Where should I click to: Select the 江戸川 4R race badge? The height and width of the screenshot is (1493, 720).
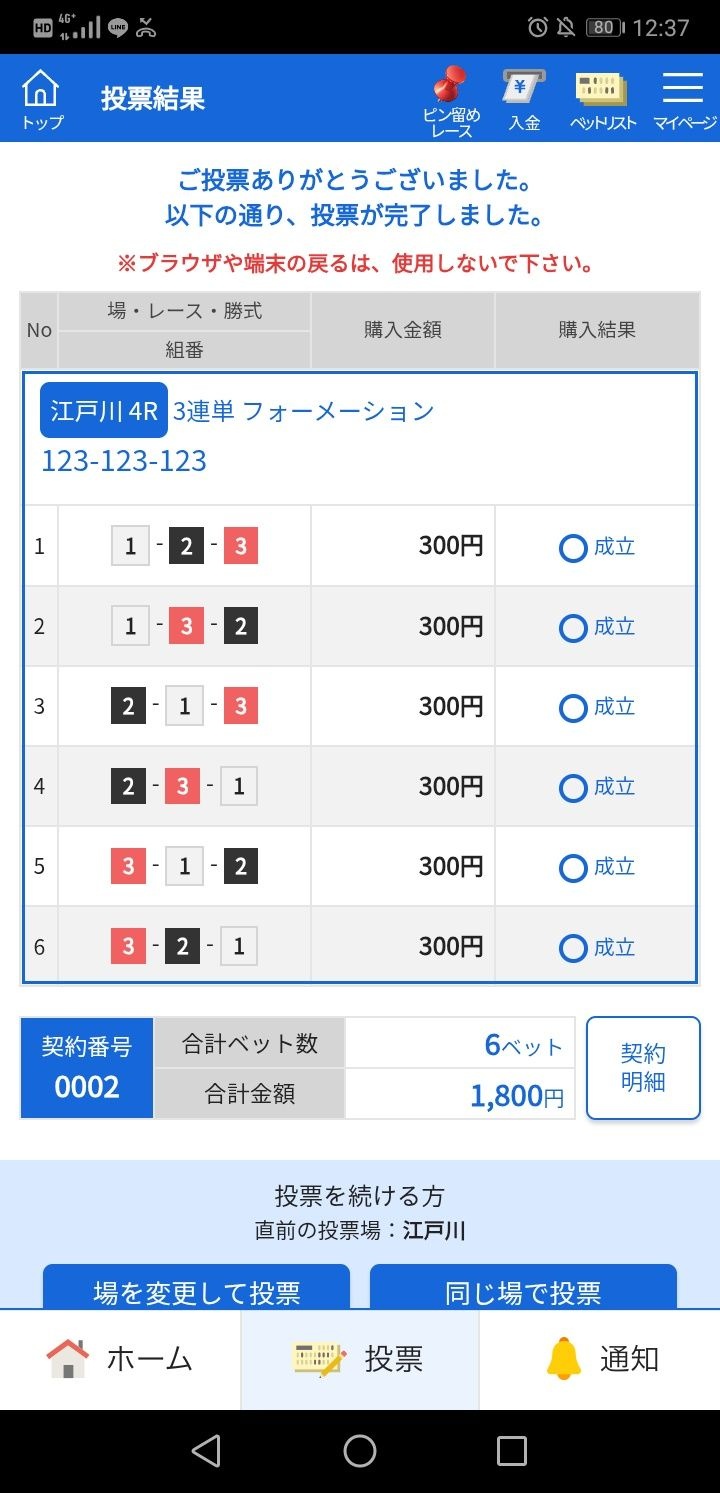tap(104, 411)
